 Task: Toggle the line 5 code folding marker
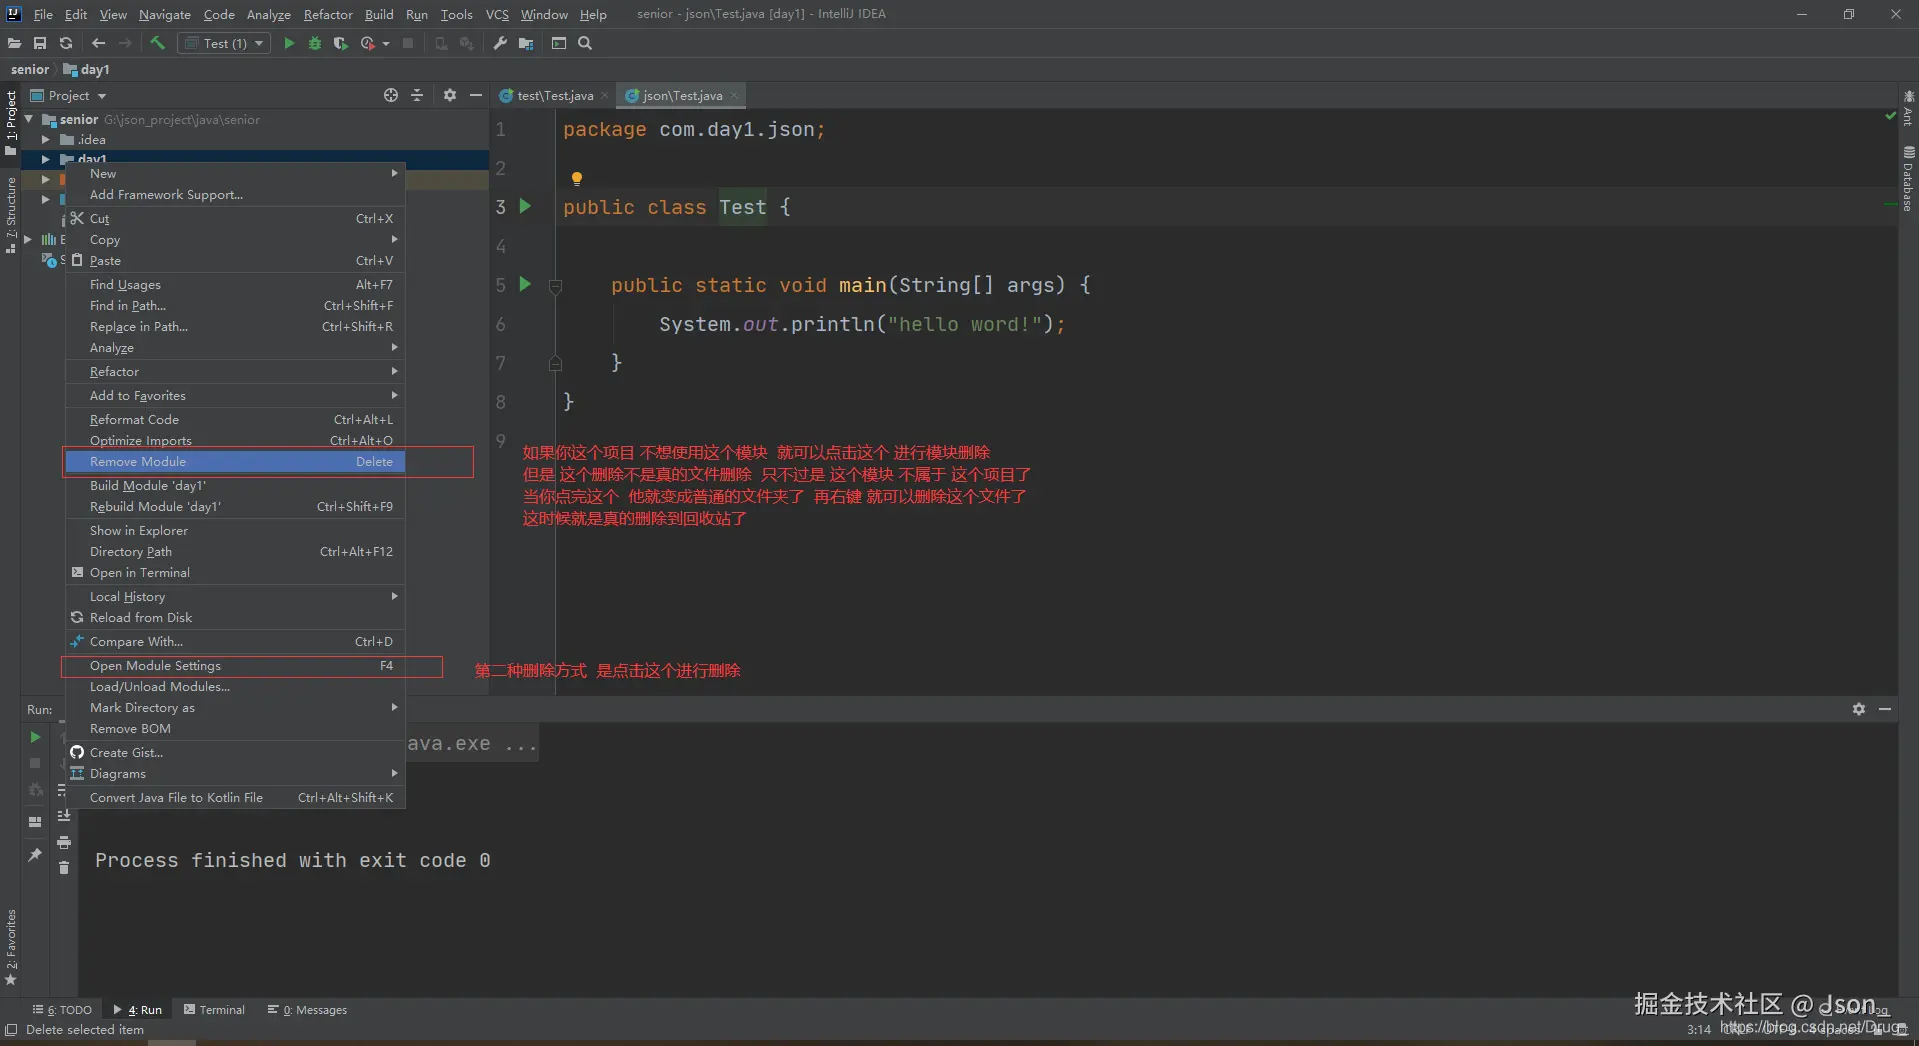pyautogui.click(x=555, y=286)
